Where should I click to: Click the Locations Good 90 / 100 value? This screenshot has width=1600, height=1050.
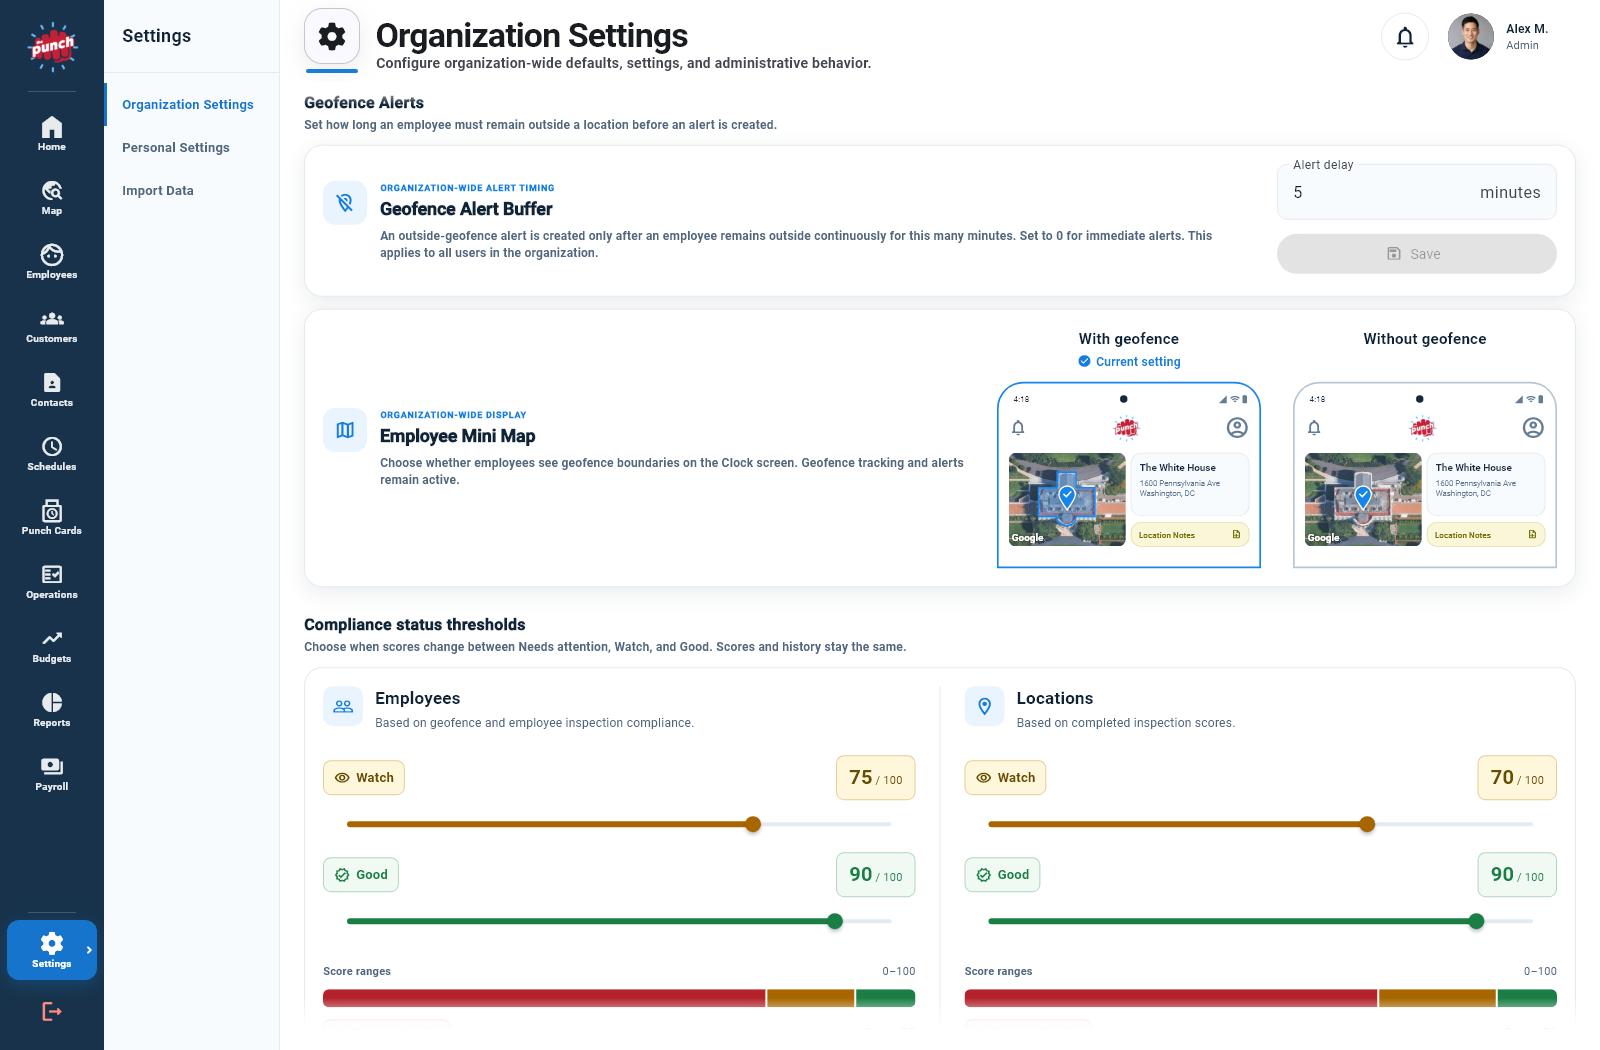[1517, 875]
